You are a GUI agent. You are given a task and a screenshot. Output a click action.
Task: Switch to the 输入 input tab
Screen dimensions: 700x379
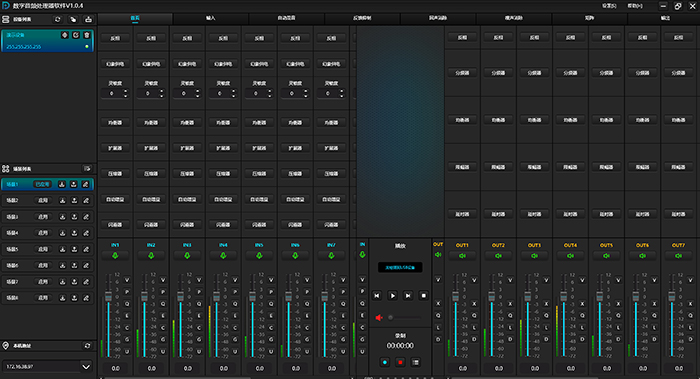point(211,18)
